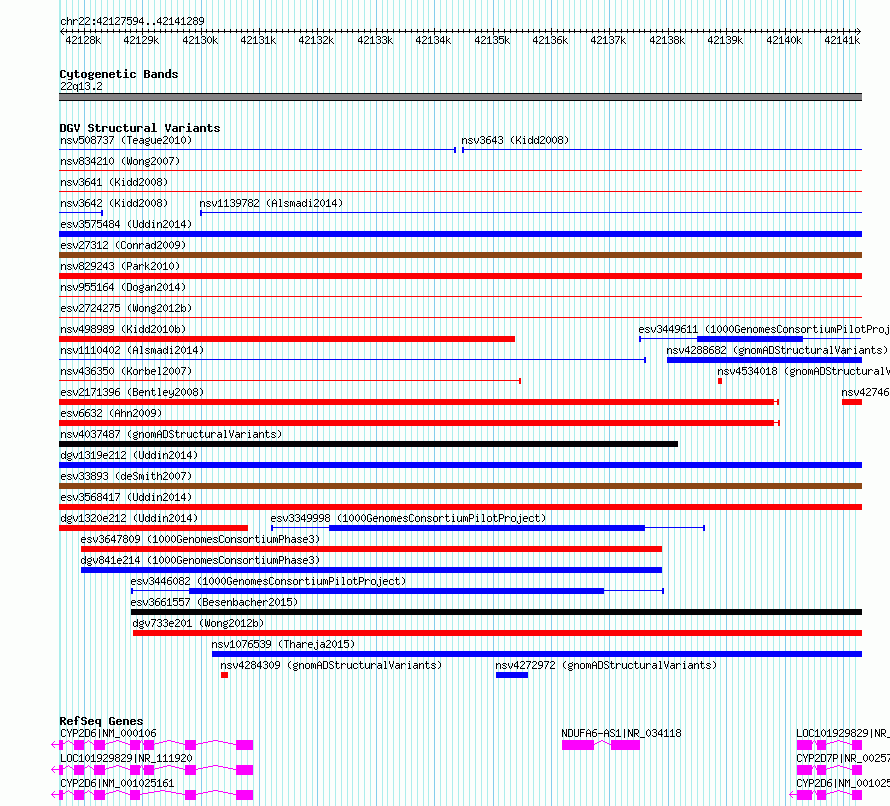Select dgv841e214 Phase3 blue bar

(x=371, y=570)
